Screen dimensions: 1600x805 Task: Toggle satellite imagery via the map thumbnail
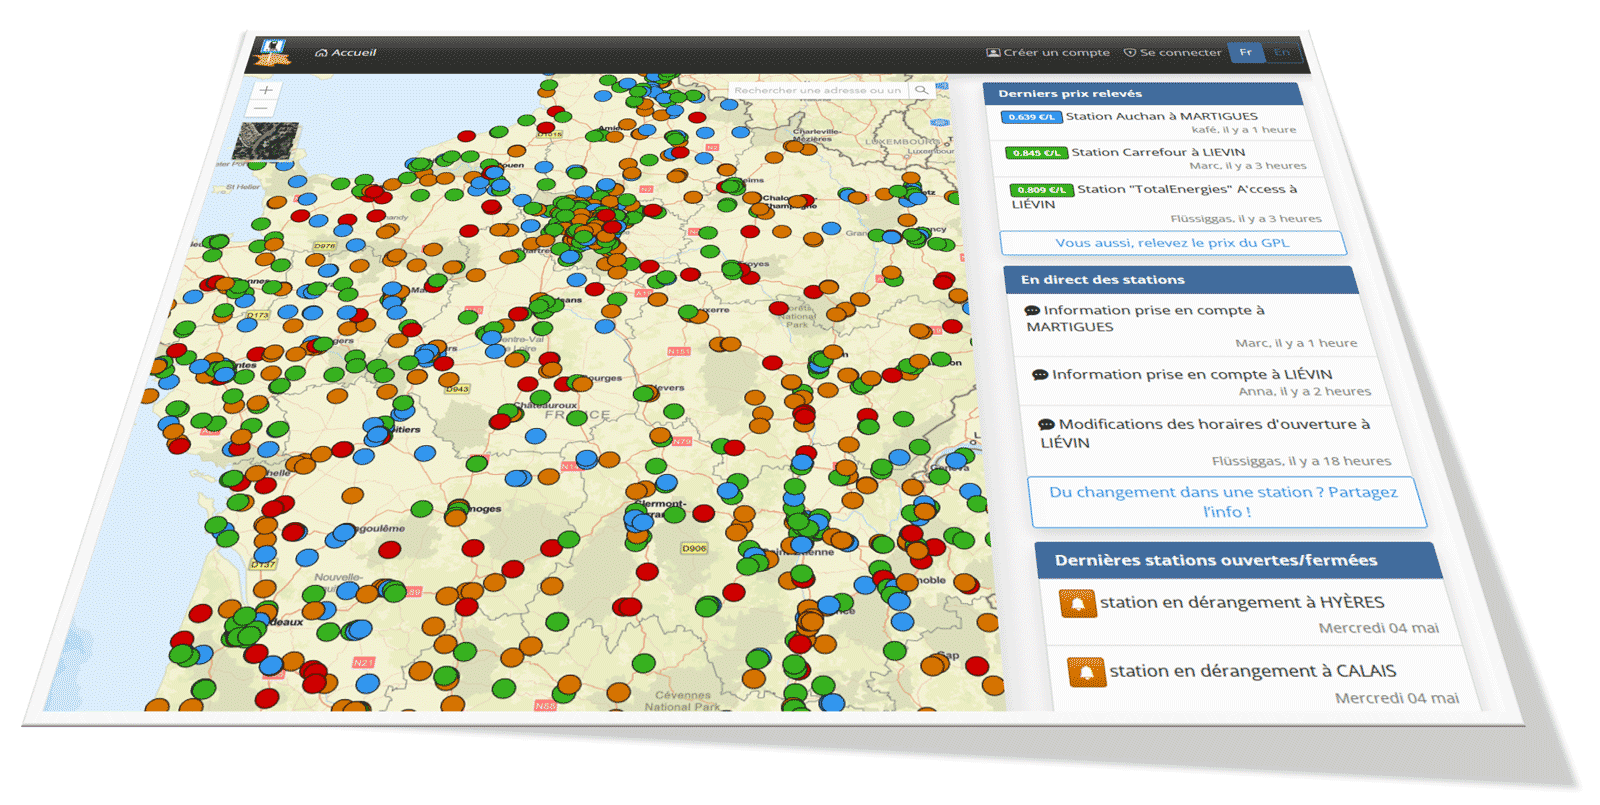click(x=266, y=142)
